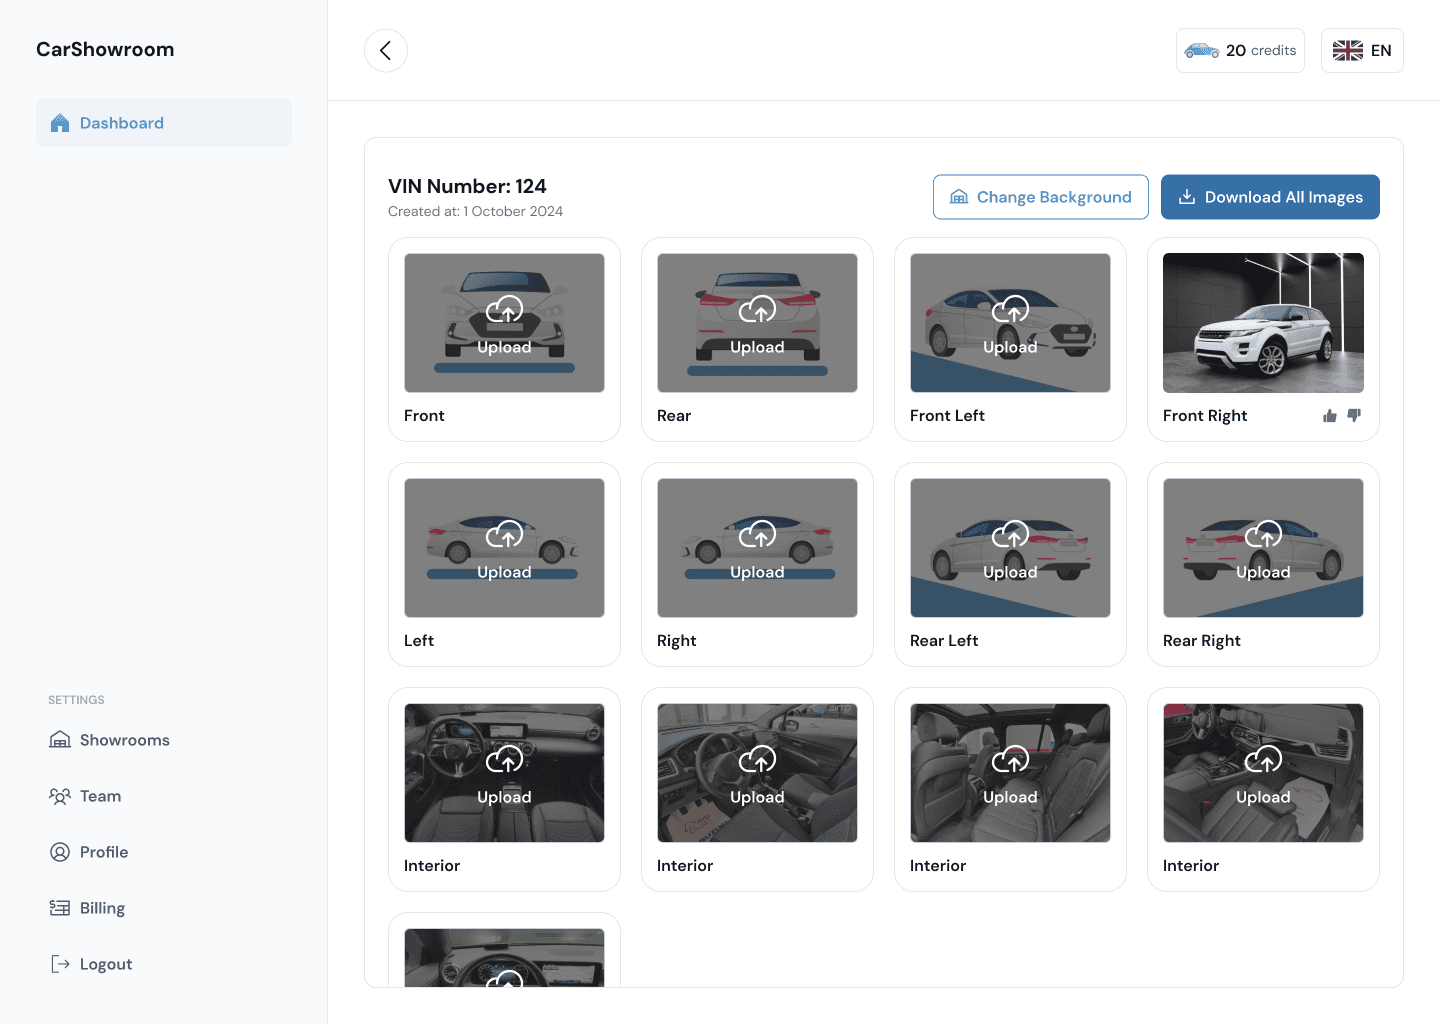Upload an image to the Rear slot
1440x1024 pixels.
coord(757,323)
